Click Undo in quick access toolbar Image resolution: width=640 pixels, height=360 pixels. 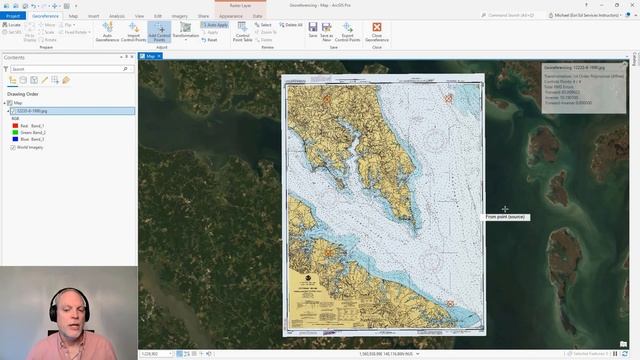(33, 6)
